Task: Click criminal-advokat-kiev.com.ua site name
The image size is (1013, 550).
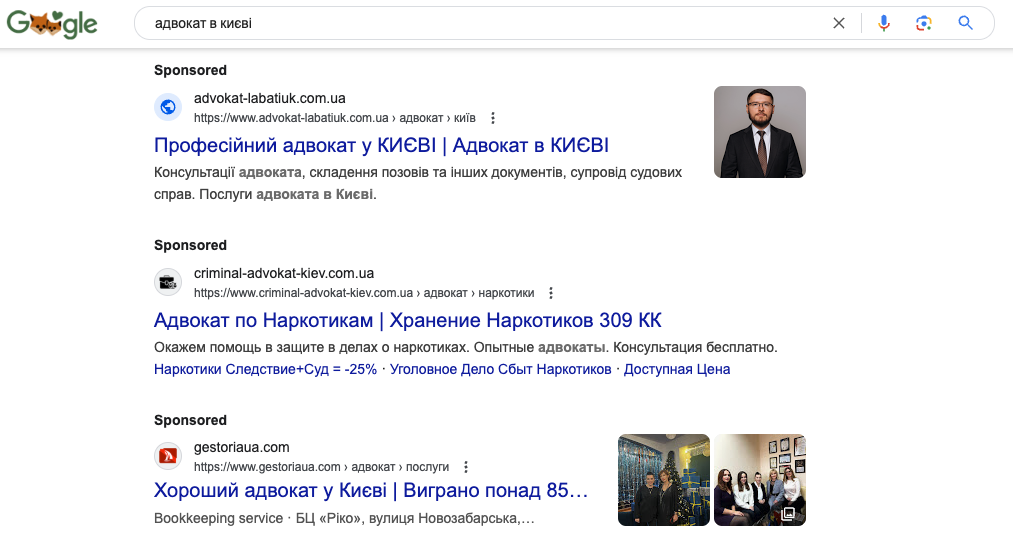Action: pyautogui.click(x=284, y=273)
